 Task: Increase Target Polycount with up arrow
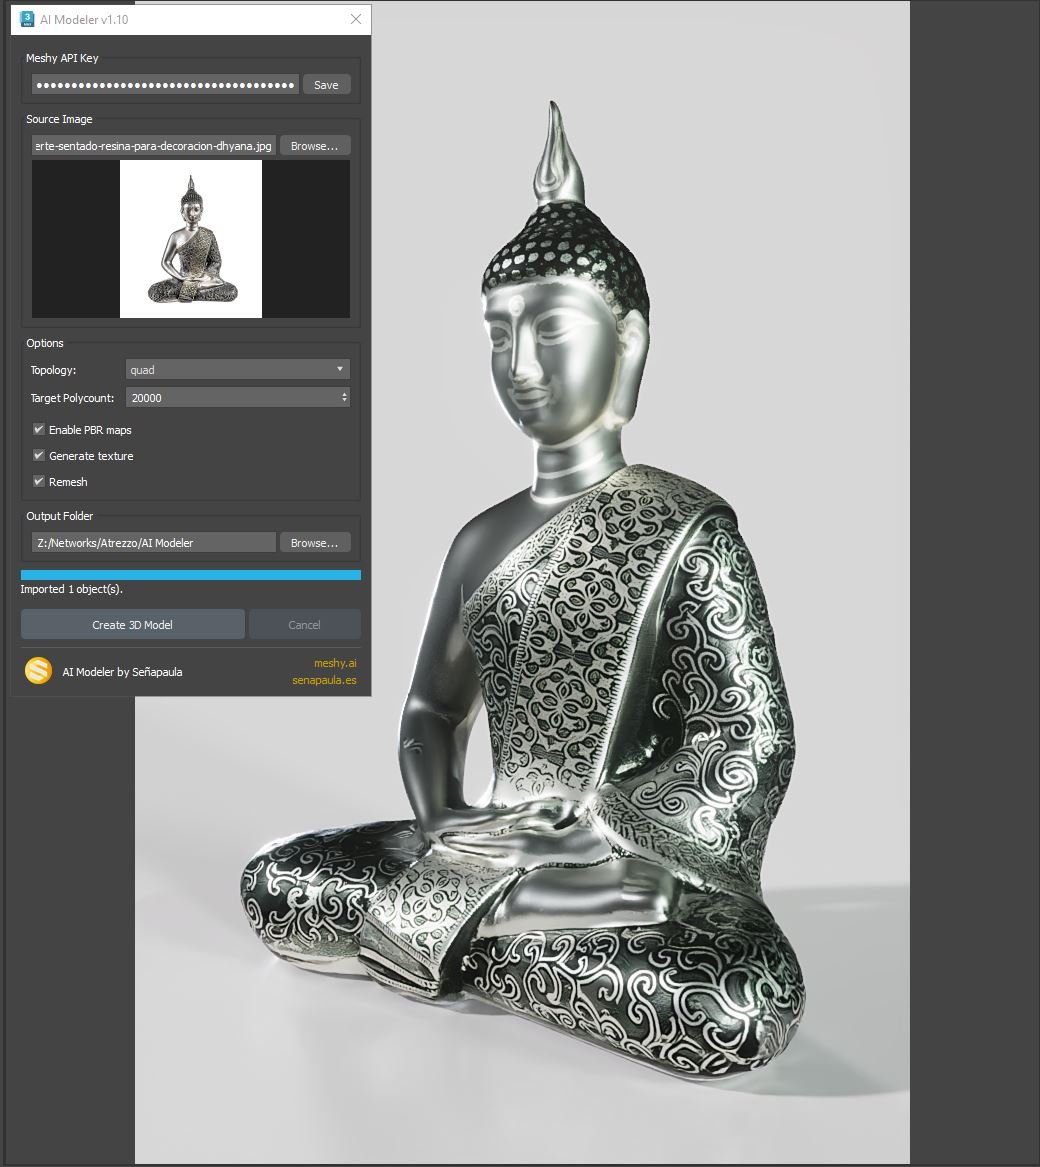(x=344, y=394)
